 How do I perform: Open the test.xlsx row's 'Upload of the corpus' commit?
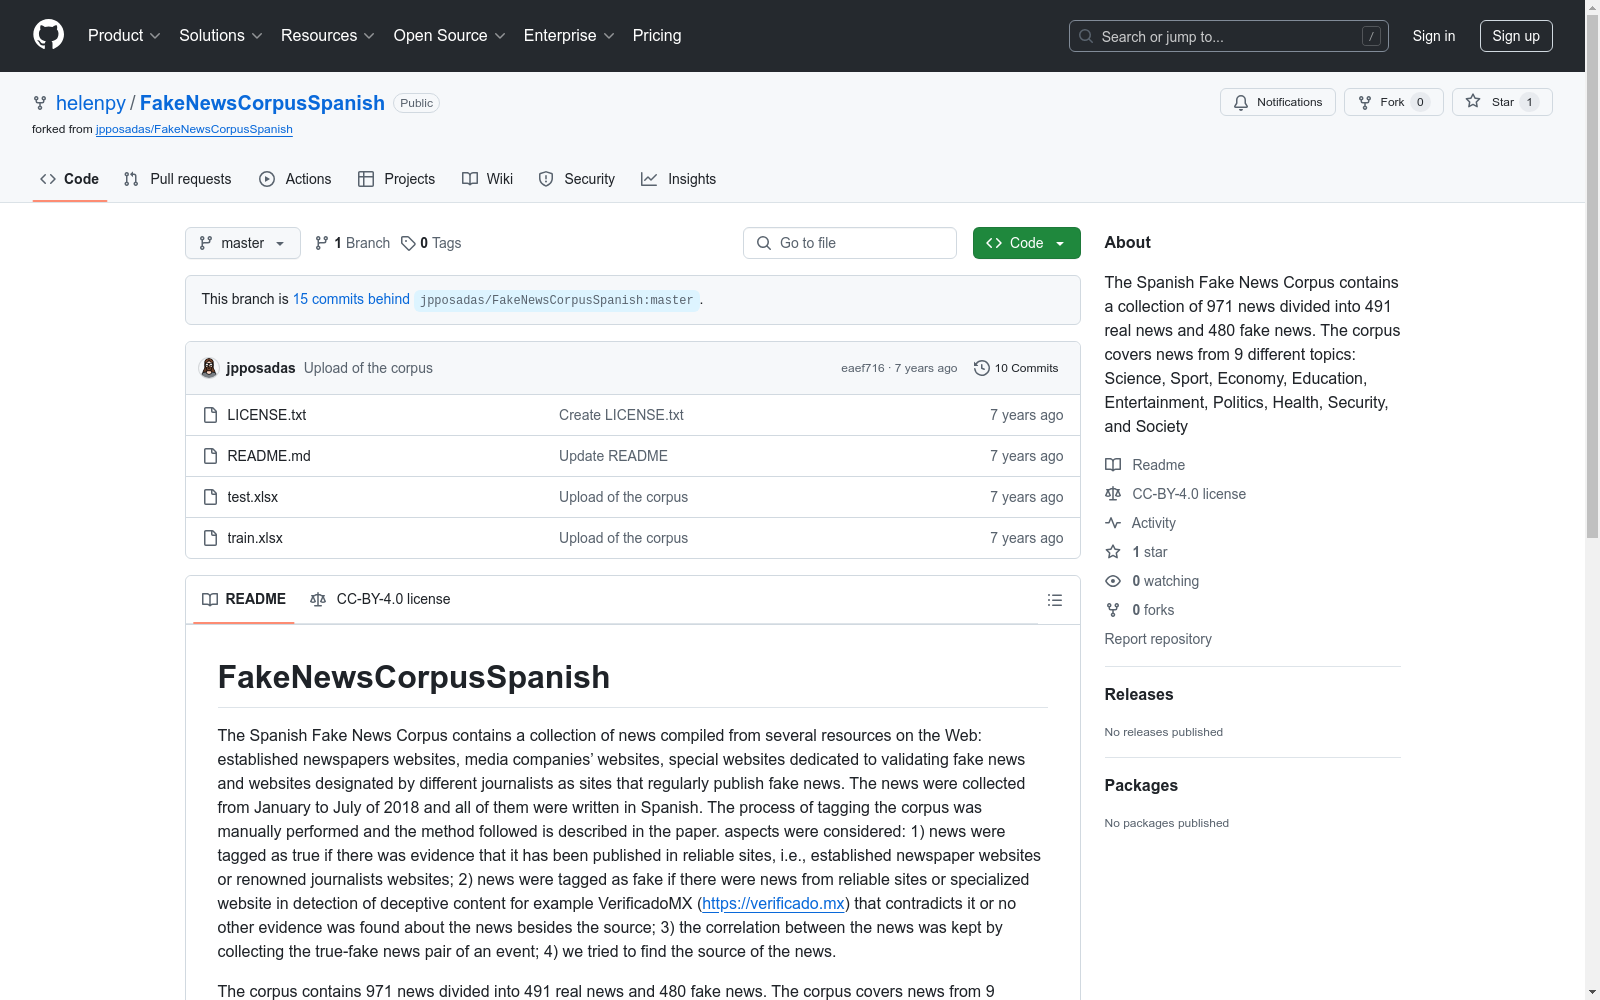point(623,497)
